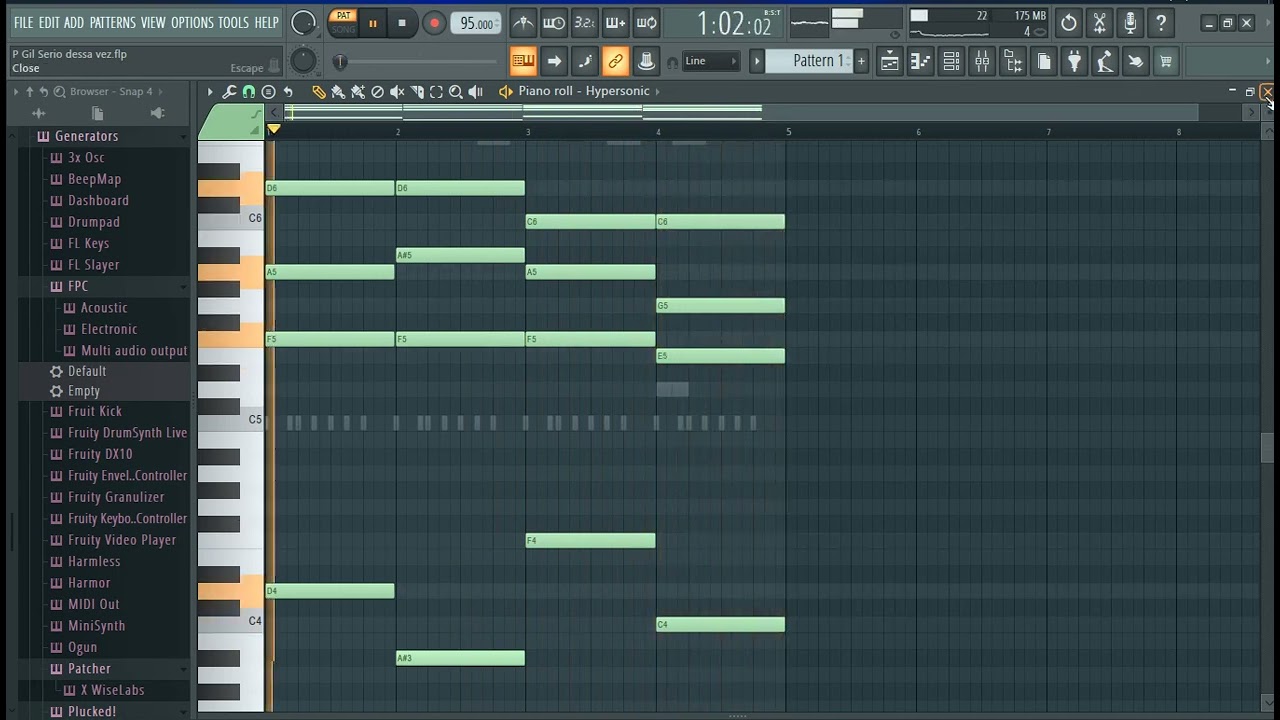Image resolution: width=1280 pixels, height=720 pixels.
Task: Click the plus button beside Pattern 1
Action: [x=861, y=61]
